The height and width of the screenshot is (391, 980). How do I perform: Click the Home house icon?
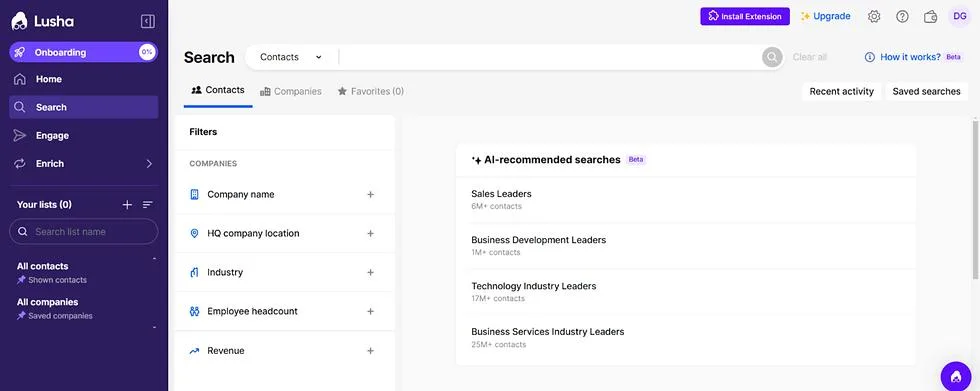point(20,79)
